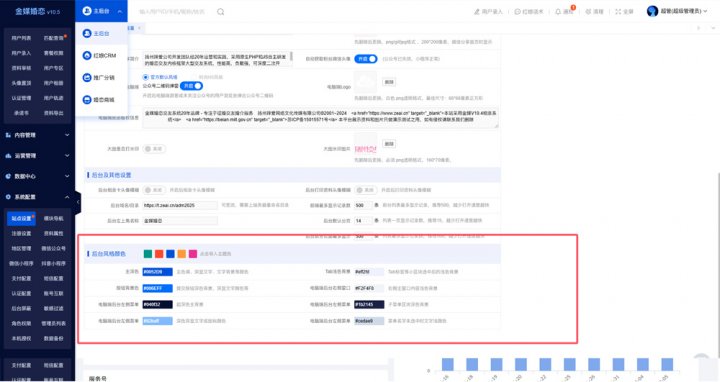Click the 用户录入 pencil icon

(477, 11)
